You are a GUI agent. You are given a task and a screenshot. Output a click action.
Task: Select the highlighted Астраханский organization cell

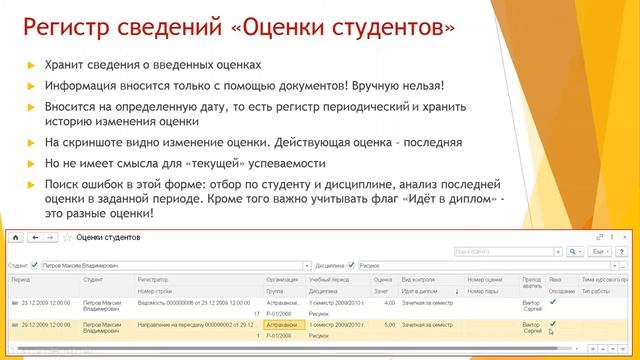(284, 325)
